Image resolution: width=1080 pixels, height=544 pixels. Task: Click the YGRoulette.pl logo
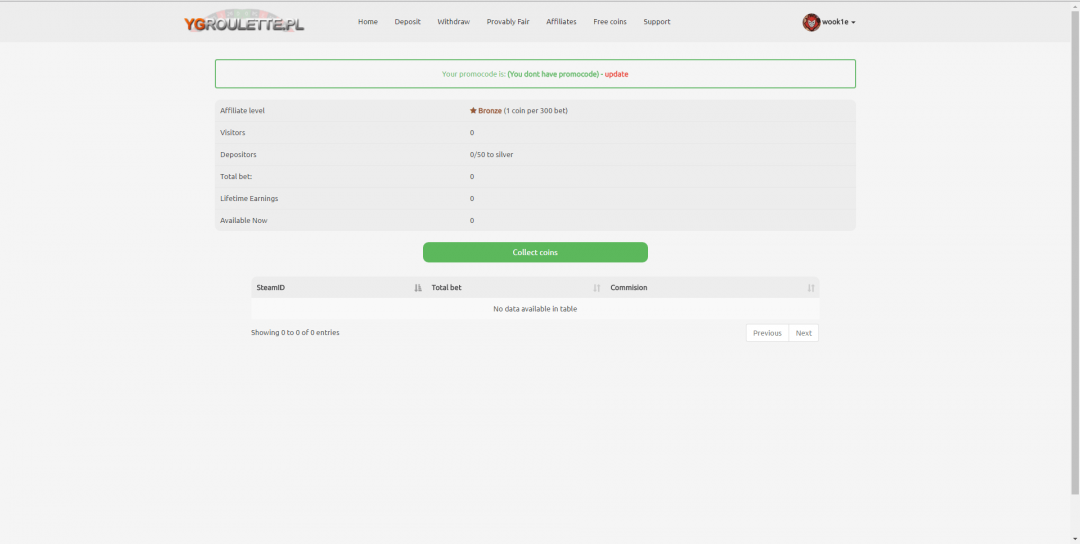click(244, 22)
